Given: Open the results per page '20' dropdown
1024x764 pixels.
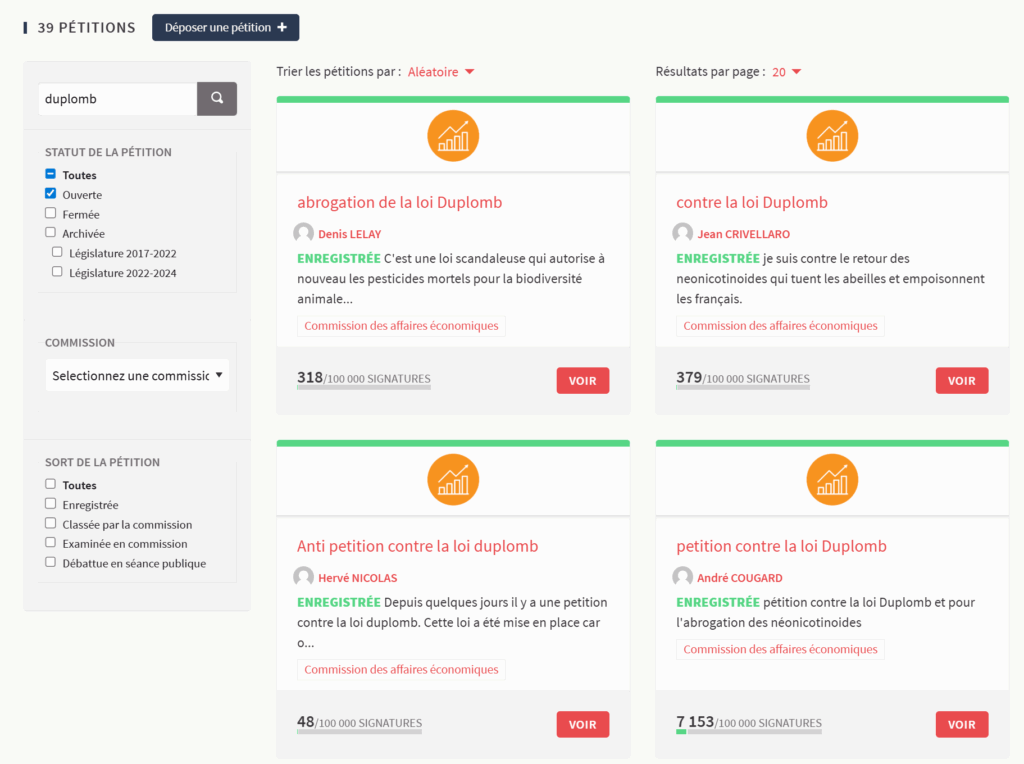Looking at the screenshot, I should (x=786, y=72).
